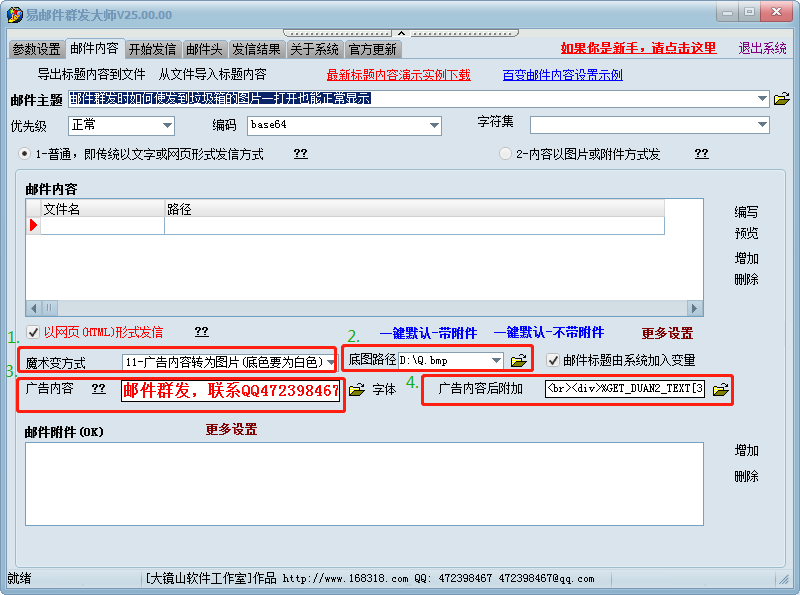The width and height of the screenshot is (800, 595).
Task: Click the app logo icon in title bar
Action: pos(14,13)
